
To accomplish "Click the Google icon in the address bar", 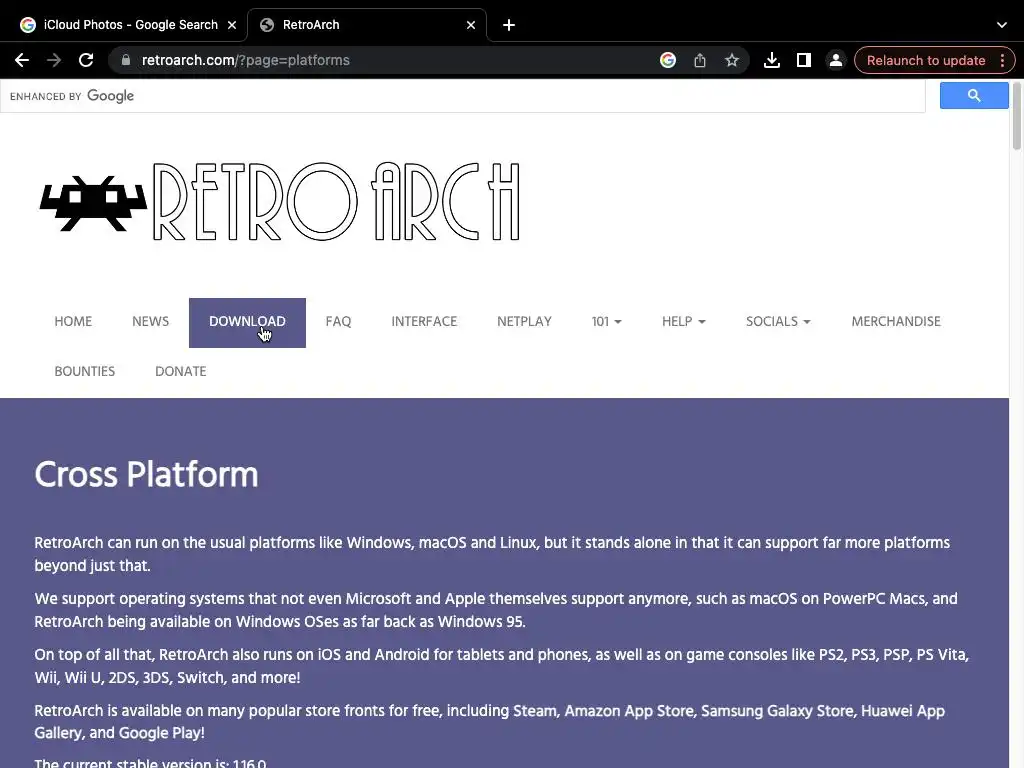I will tap(667, 60).
